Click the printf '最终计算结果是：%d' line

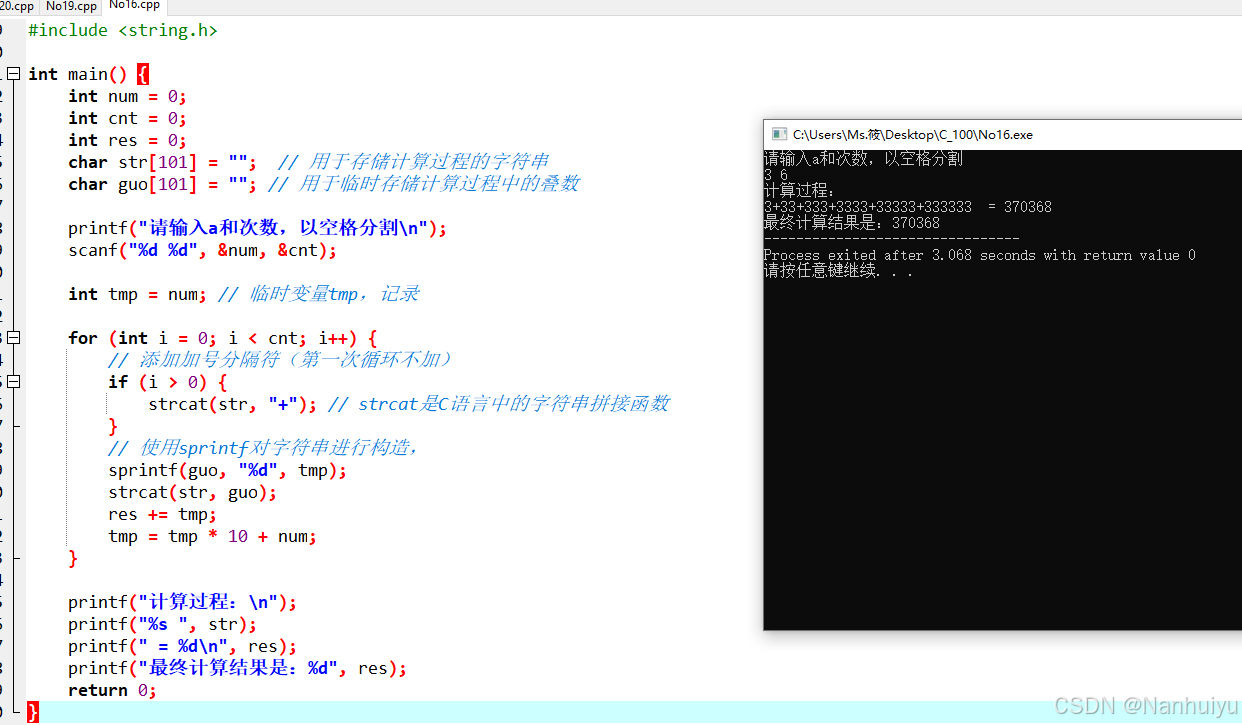coord(238,668)
